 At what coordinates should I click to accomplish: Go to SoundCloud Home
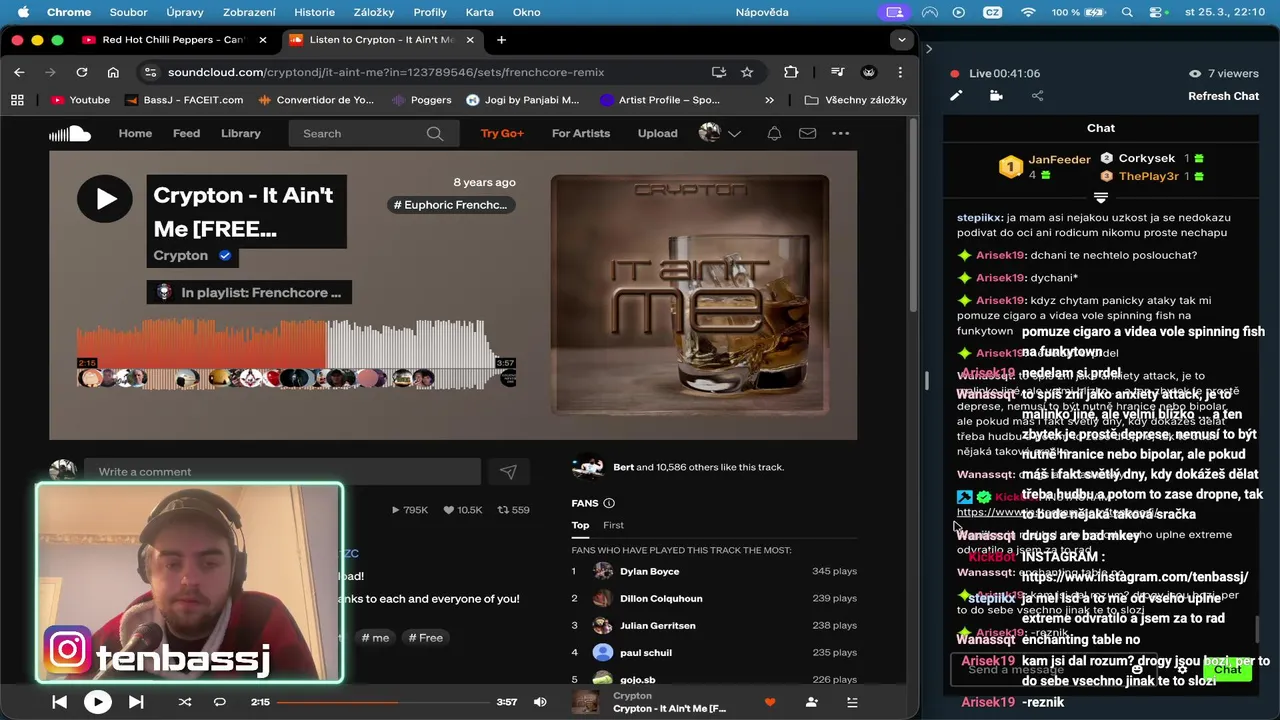pos(135,133)
